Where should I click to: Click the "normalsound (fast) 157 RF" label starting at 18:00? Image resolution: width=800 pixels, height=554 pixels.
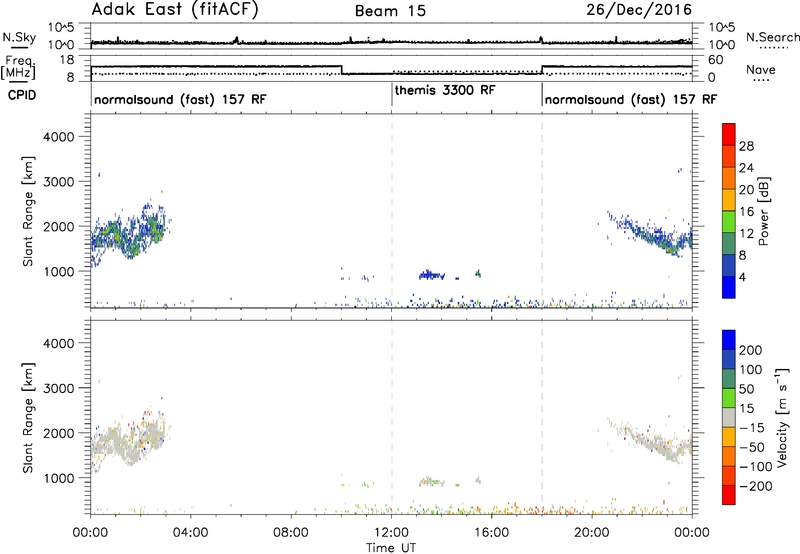point(631,99)
